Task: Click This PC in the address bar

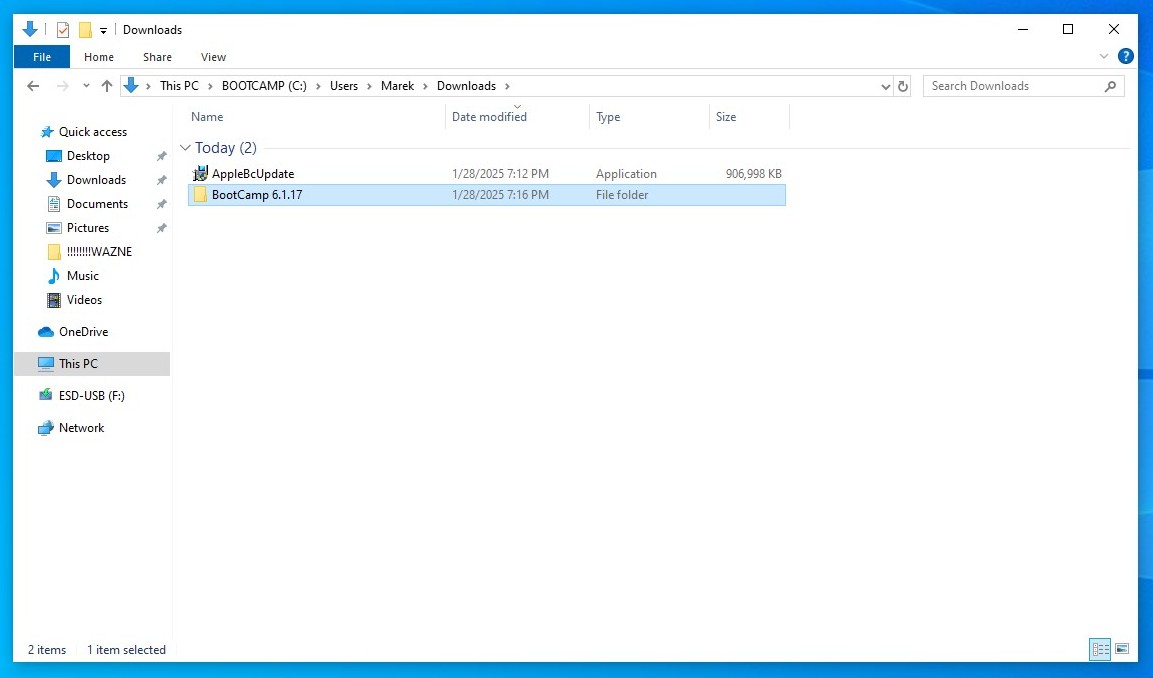Action: pyautogui.click(x=179, y=86)
